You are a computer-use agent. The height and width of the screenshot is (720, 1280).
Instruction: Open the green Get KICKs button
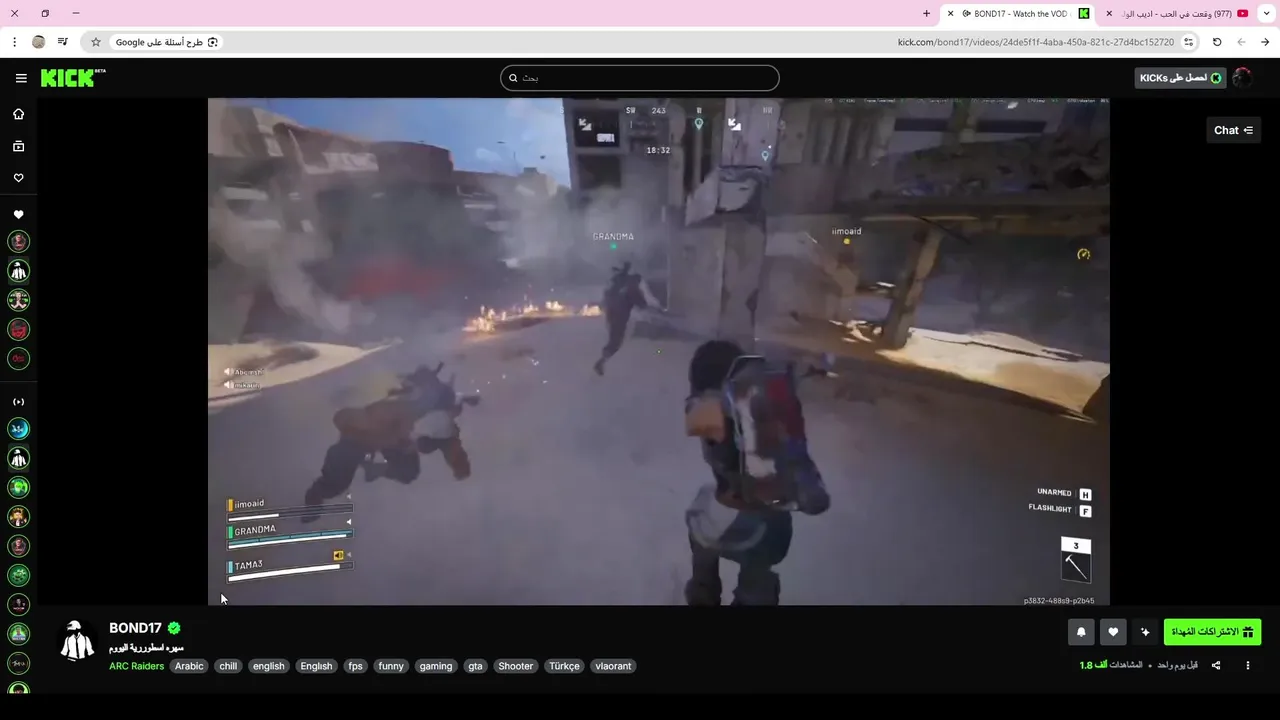tap(1180, 78)
